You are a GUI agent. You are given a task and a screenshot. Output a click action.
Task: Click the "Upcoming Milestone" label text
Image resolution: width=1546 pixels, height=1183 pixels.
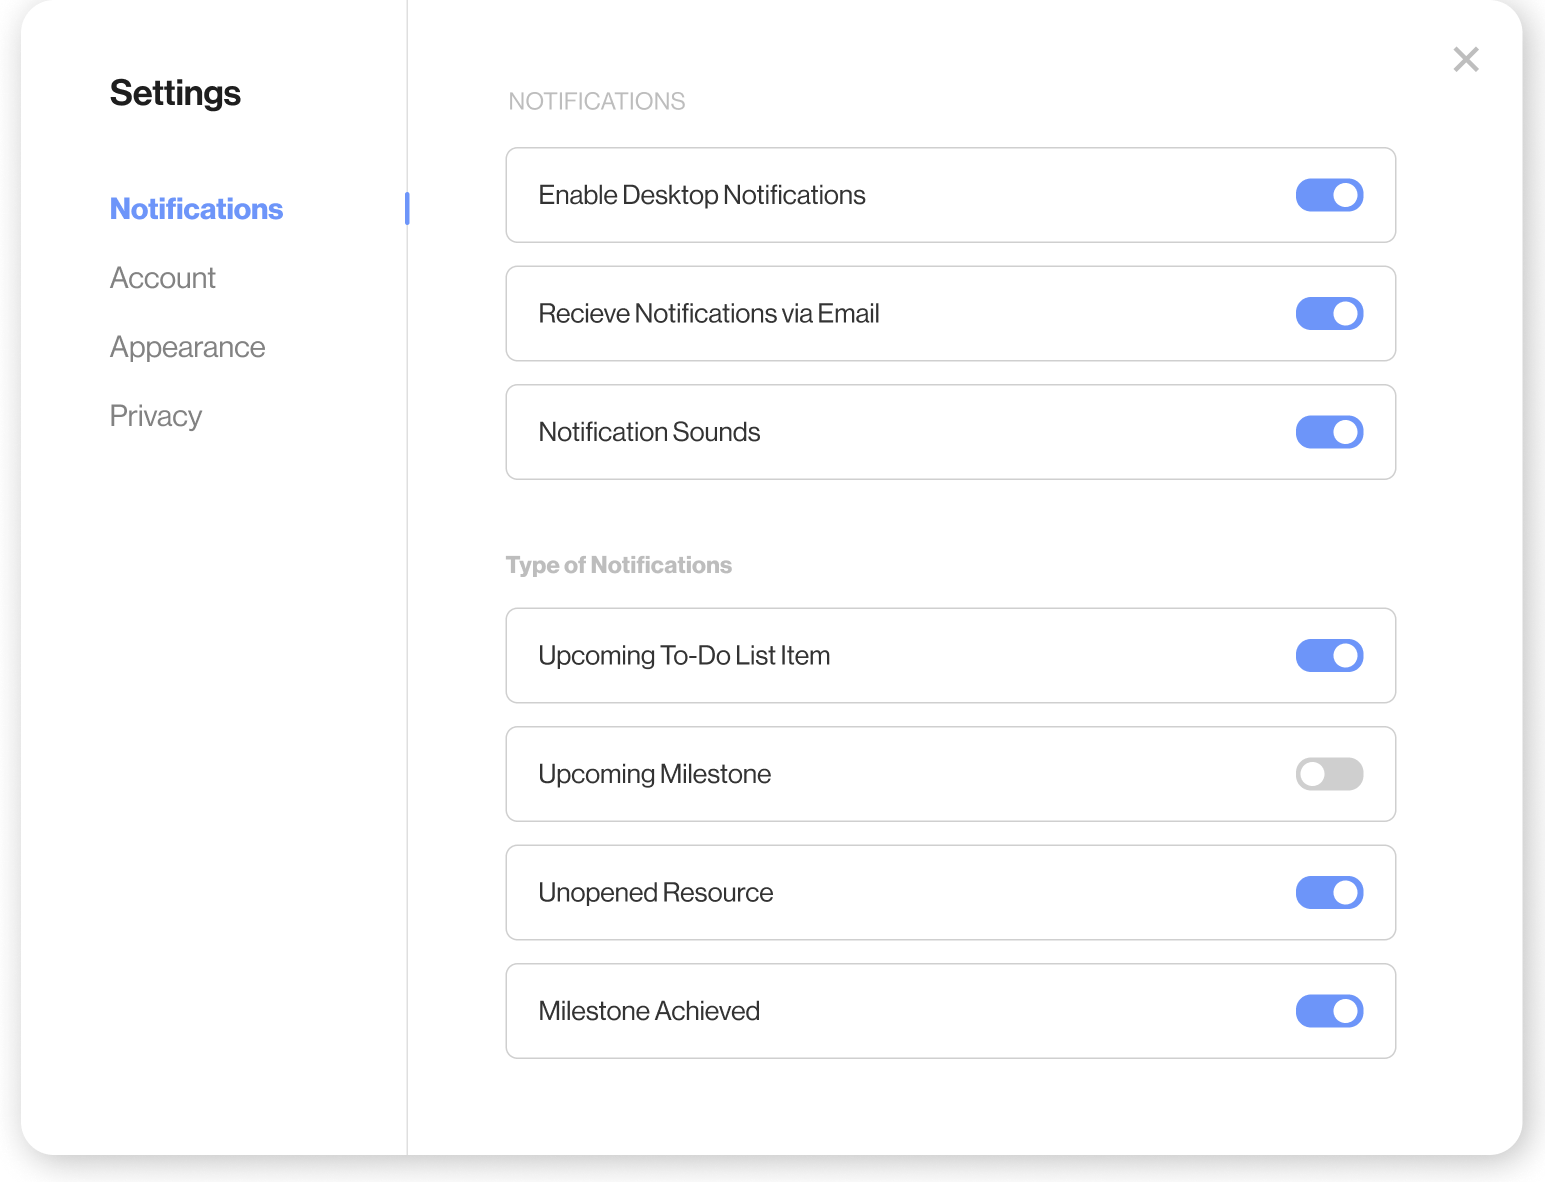click(x=654, y=774)
